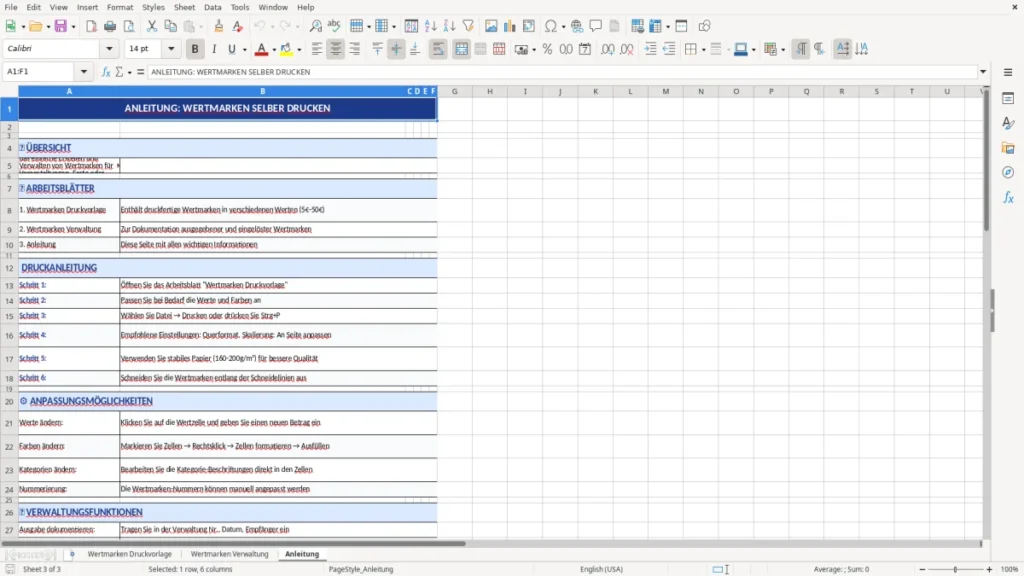Toggle align right

tap(355, 49)
